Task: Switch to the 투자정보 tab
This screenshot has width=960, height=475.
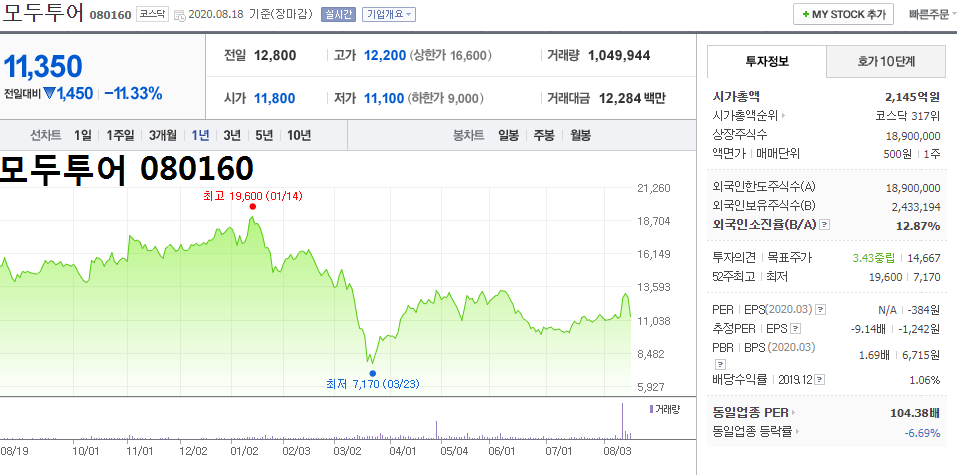Action: 767,61
